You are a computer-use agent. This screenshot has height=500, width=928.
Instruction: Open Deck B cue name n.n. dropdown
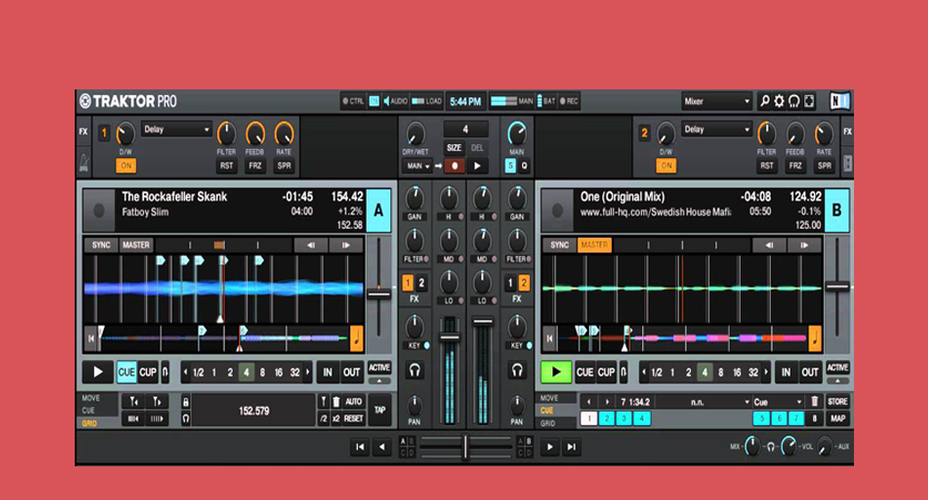[703, 402]
